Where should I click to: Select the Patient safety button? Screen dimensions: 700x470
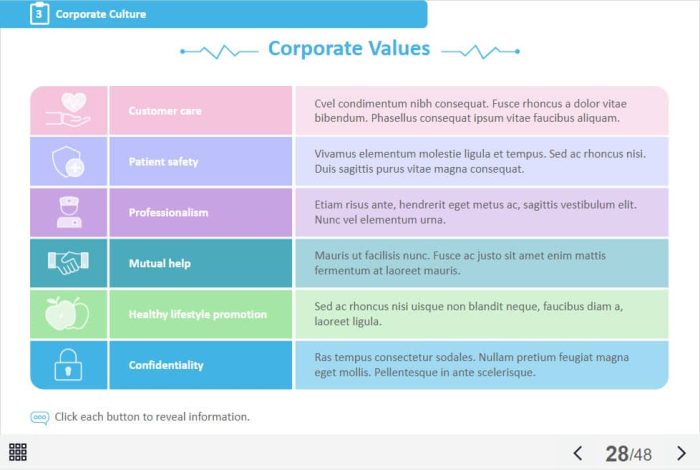coord(200,162)
